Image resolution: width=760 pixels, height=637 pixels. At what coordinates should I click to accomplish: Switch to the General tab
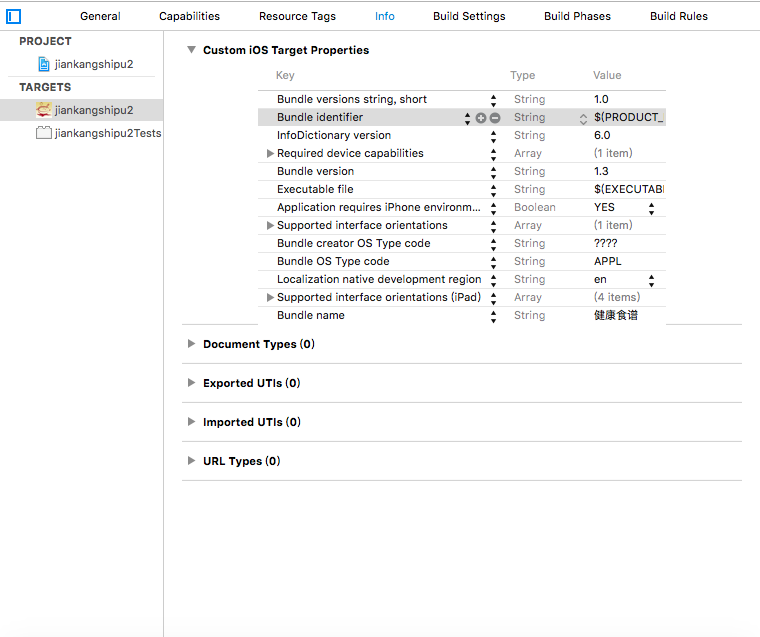(x=100, y=16)
